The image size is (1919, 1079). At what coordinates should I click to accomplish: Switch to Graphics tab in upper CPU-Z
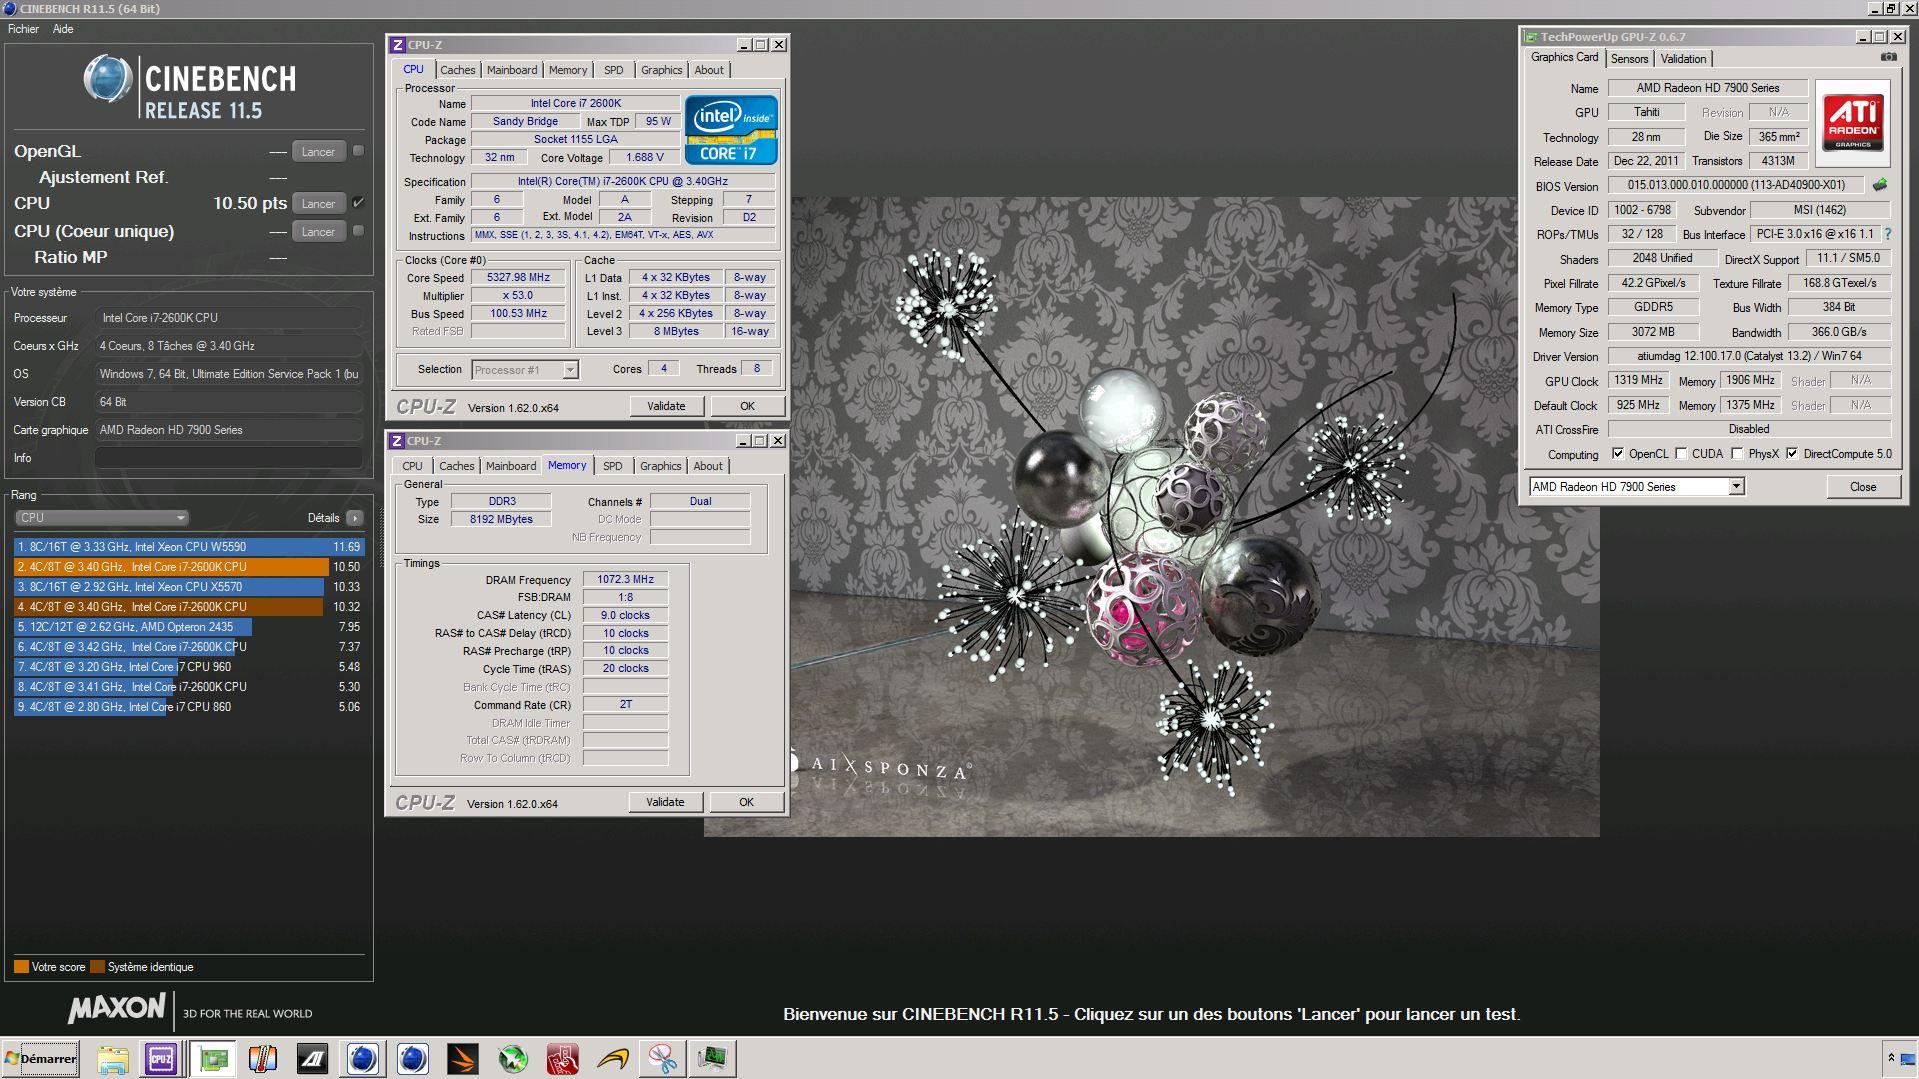(662, 70)
